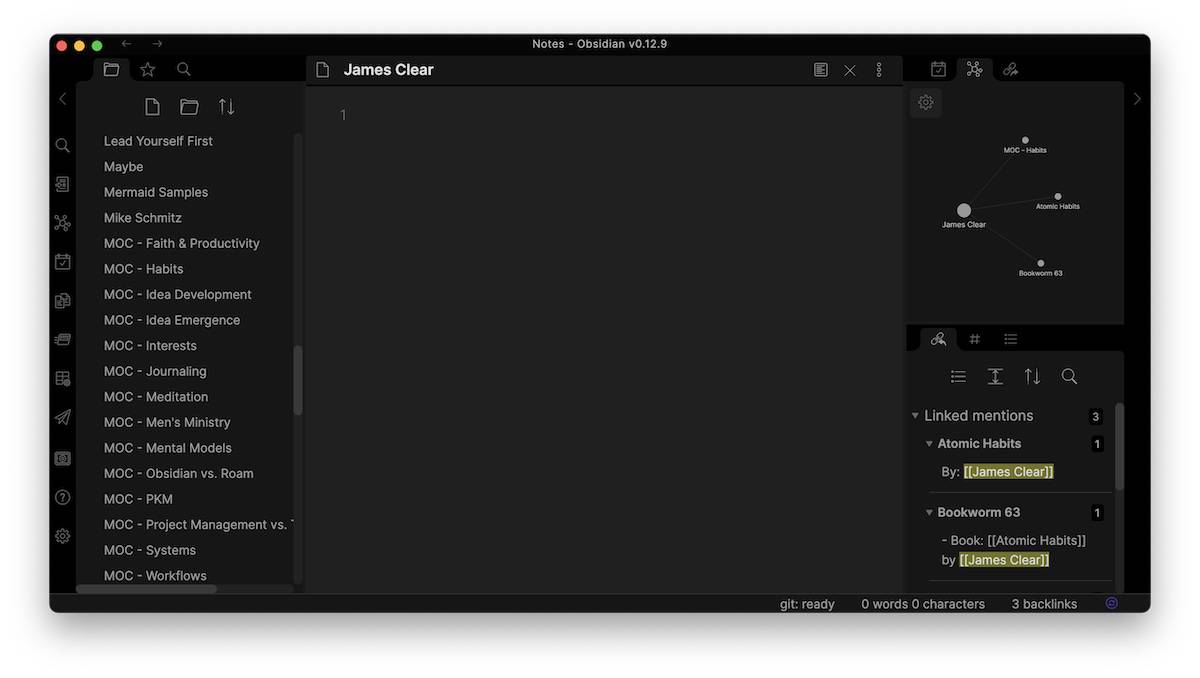1200x678 pixels.
Task: Collapse the left sidebar
Action: click(62, 98)
